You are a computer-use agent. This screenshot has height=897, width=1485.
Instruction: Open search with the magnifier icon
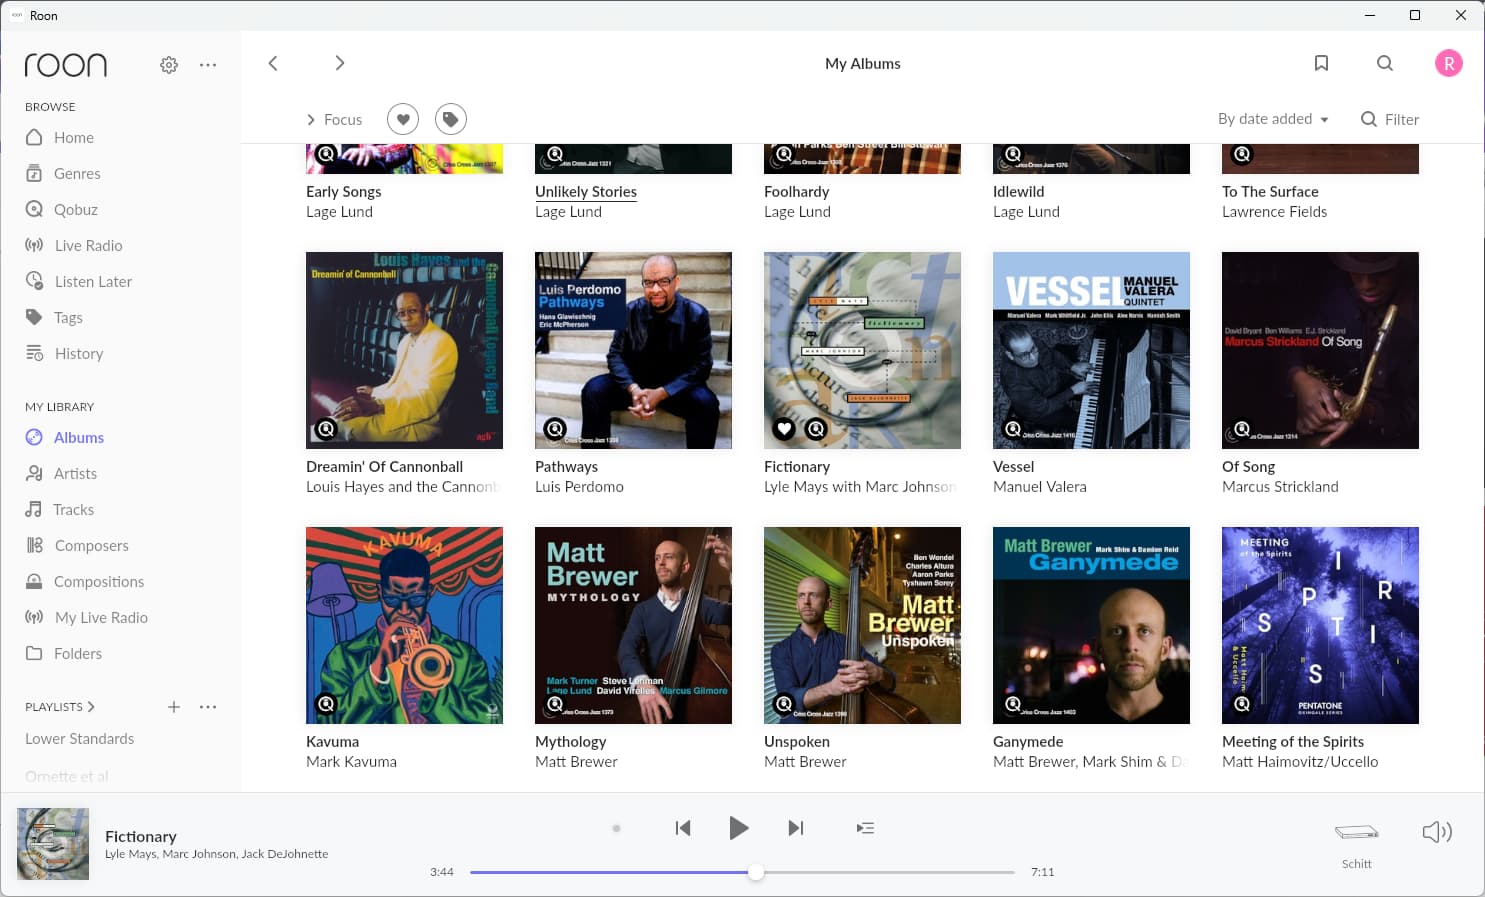(1384, 63)
